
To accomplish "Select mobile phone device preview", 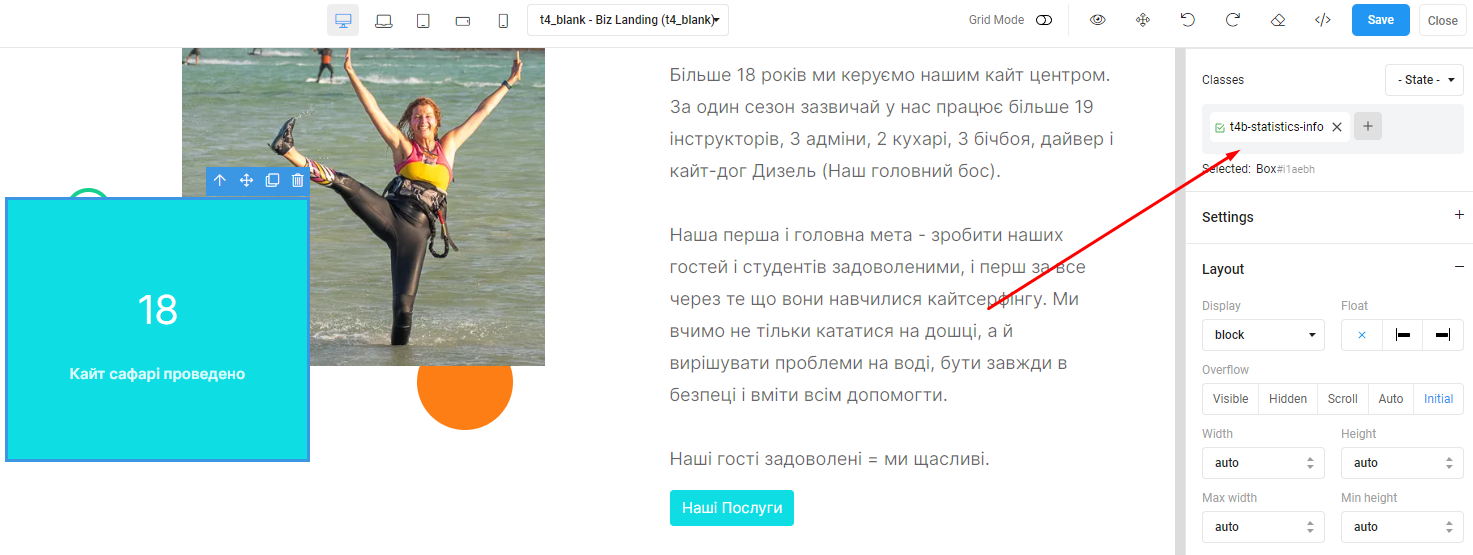I will coord(503,20).
